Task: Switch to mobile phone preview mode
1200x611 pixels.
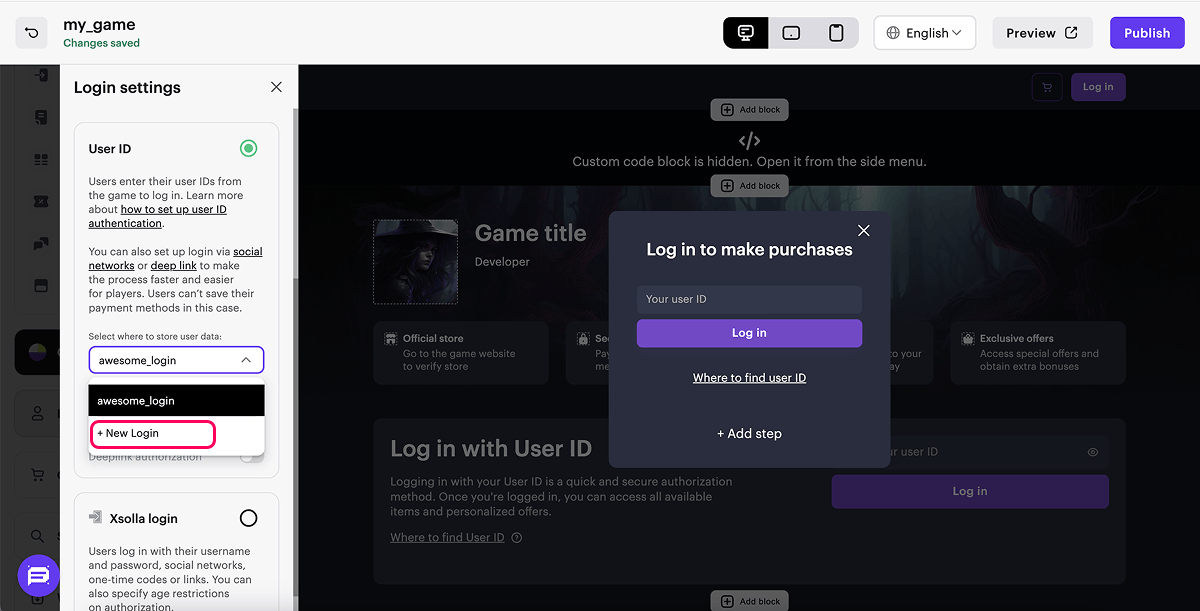Action: [836, 33]
